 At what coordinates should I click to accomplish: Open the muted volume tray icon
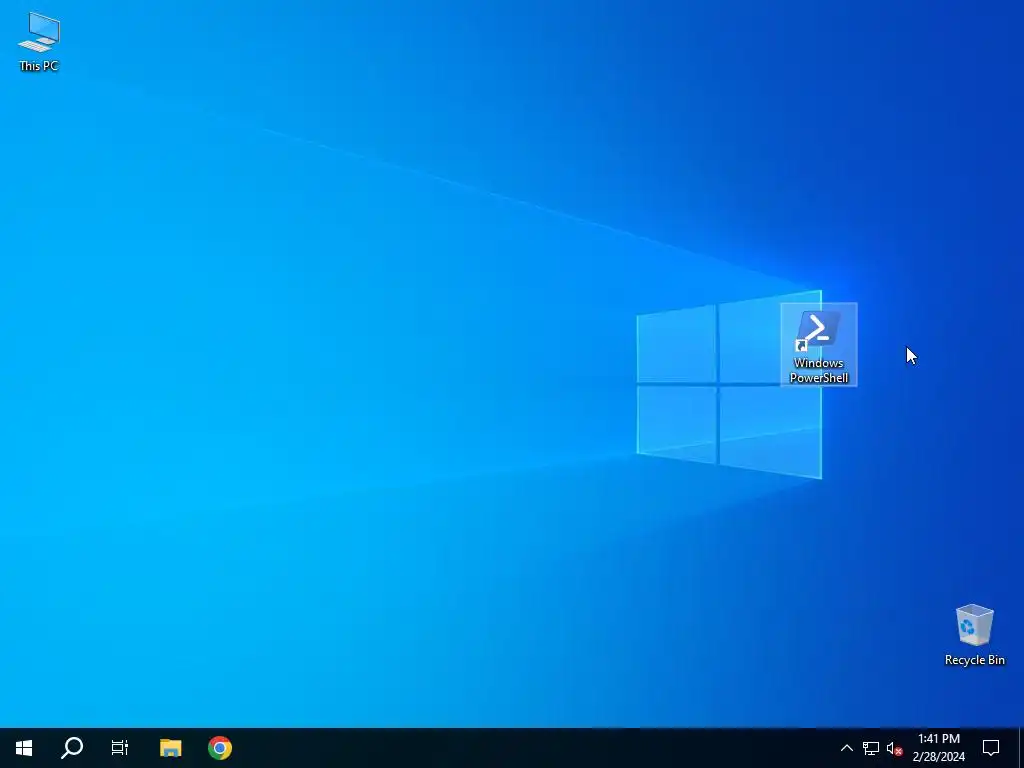(x=894, y=748)
